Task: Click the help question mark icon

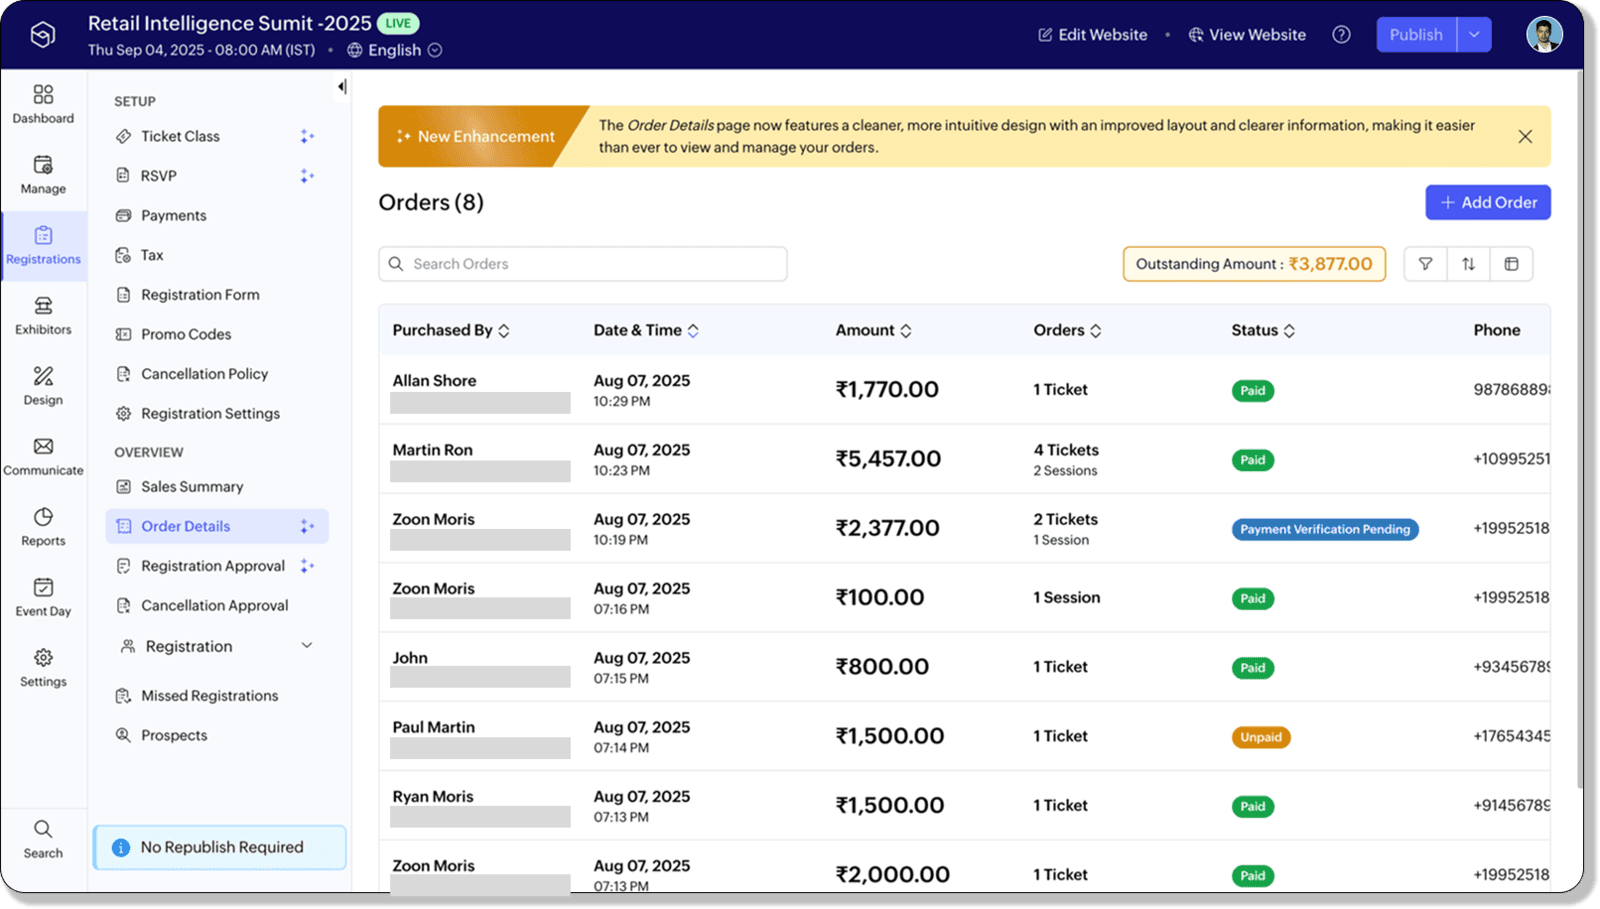Action: coord(1341,35)
